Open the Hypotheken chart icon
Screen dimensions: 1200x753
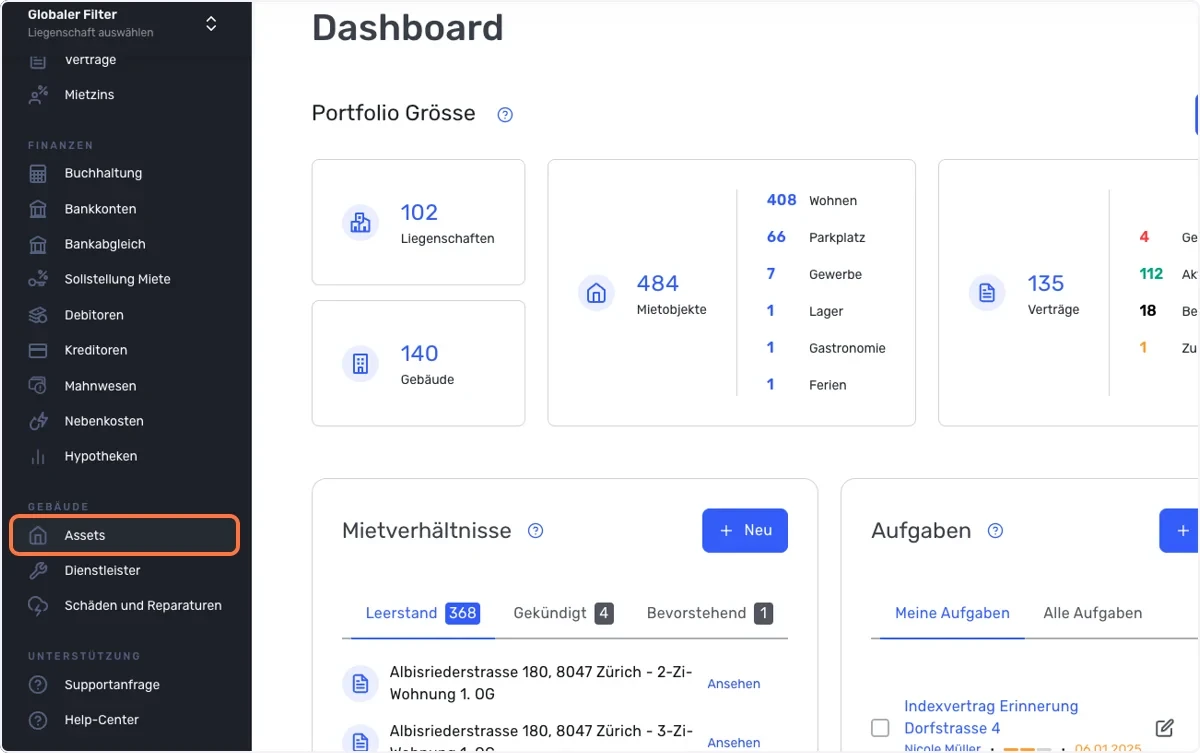pyautogui.click(x=38, y=456)
